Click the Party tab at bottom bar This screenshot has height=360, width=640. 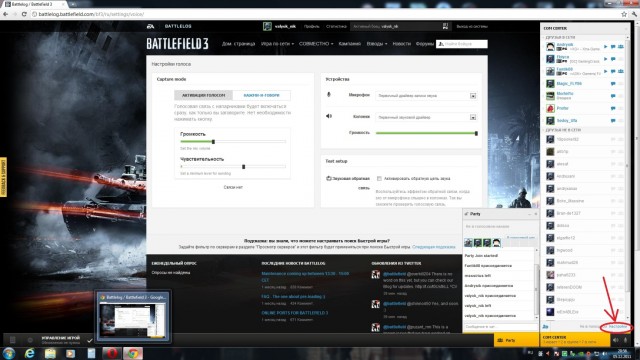click(x=516, y=340)
